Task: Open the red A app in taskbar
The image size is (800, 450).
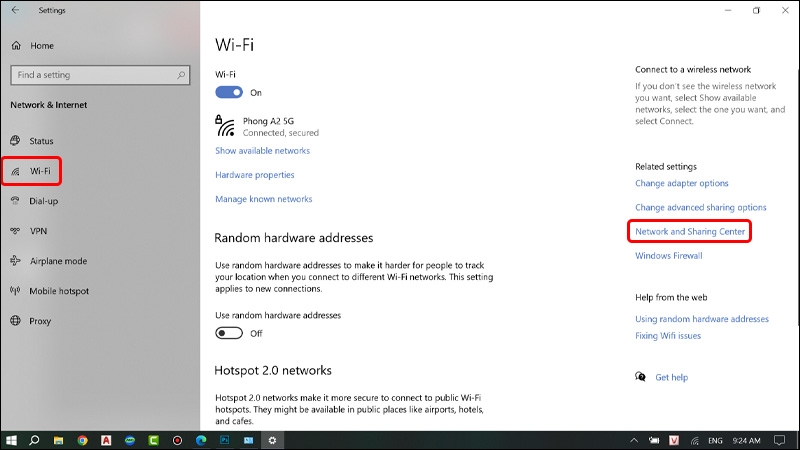Action: 106,440
